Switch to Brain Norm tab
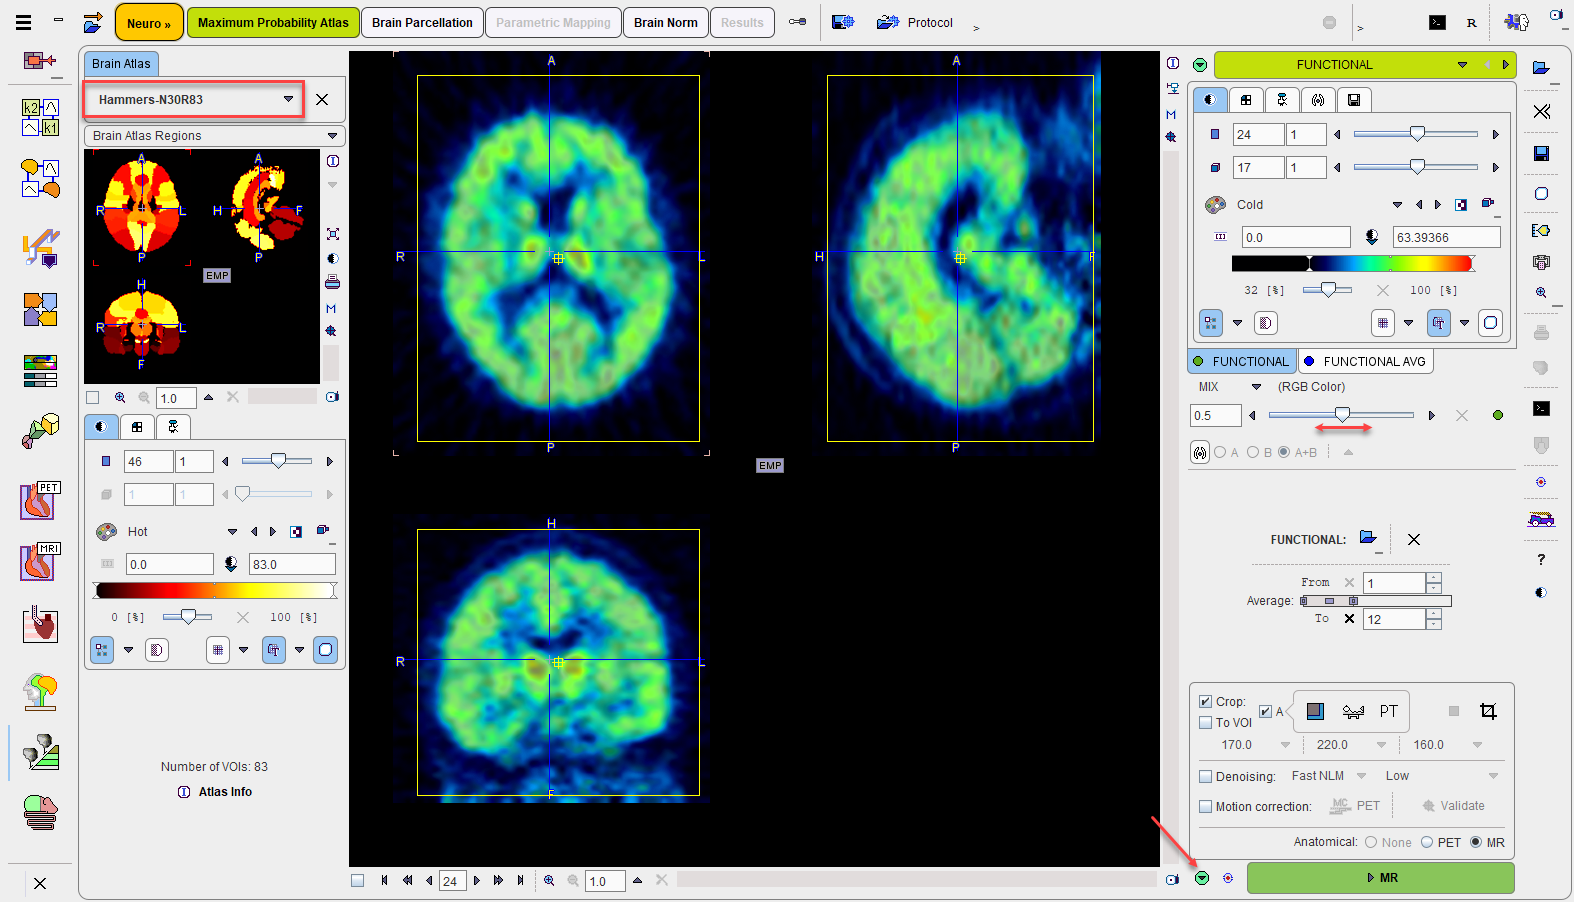Image resolution: width=1574 pixels, height=902 pixels. (665, 22)
